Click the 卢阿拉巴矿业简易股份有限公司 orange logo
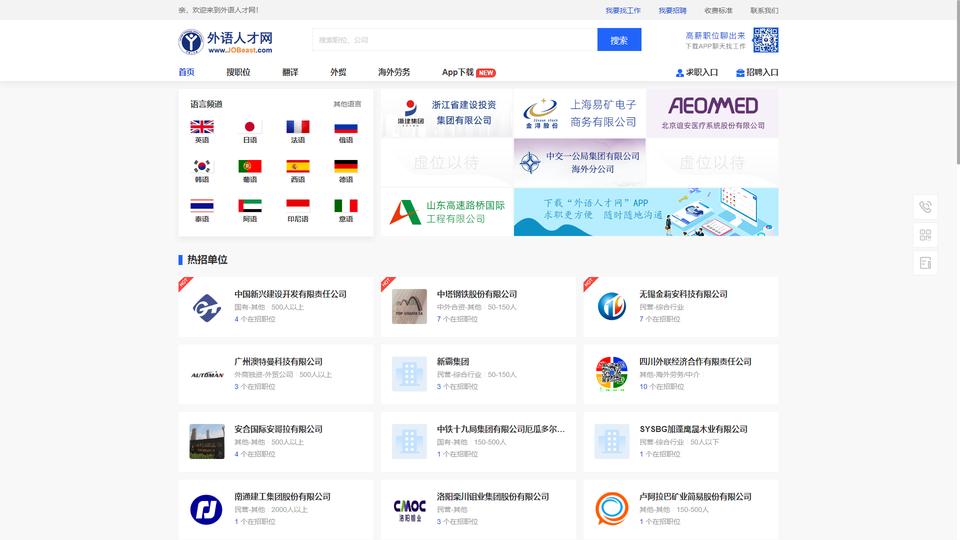Image resolution: width=960 pixels, height=540 pixels. pos(612,509)
